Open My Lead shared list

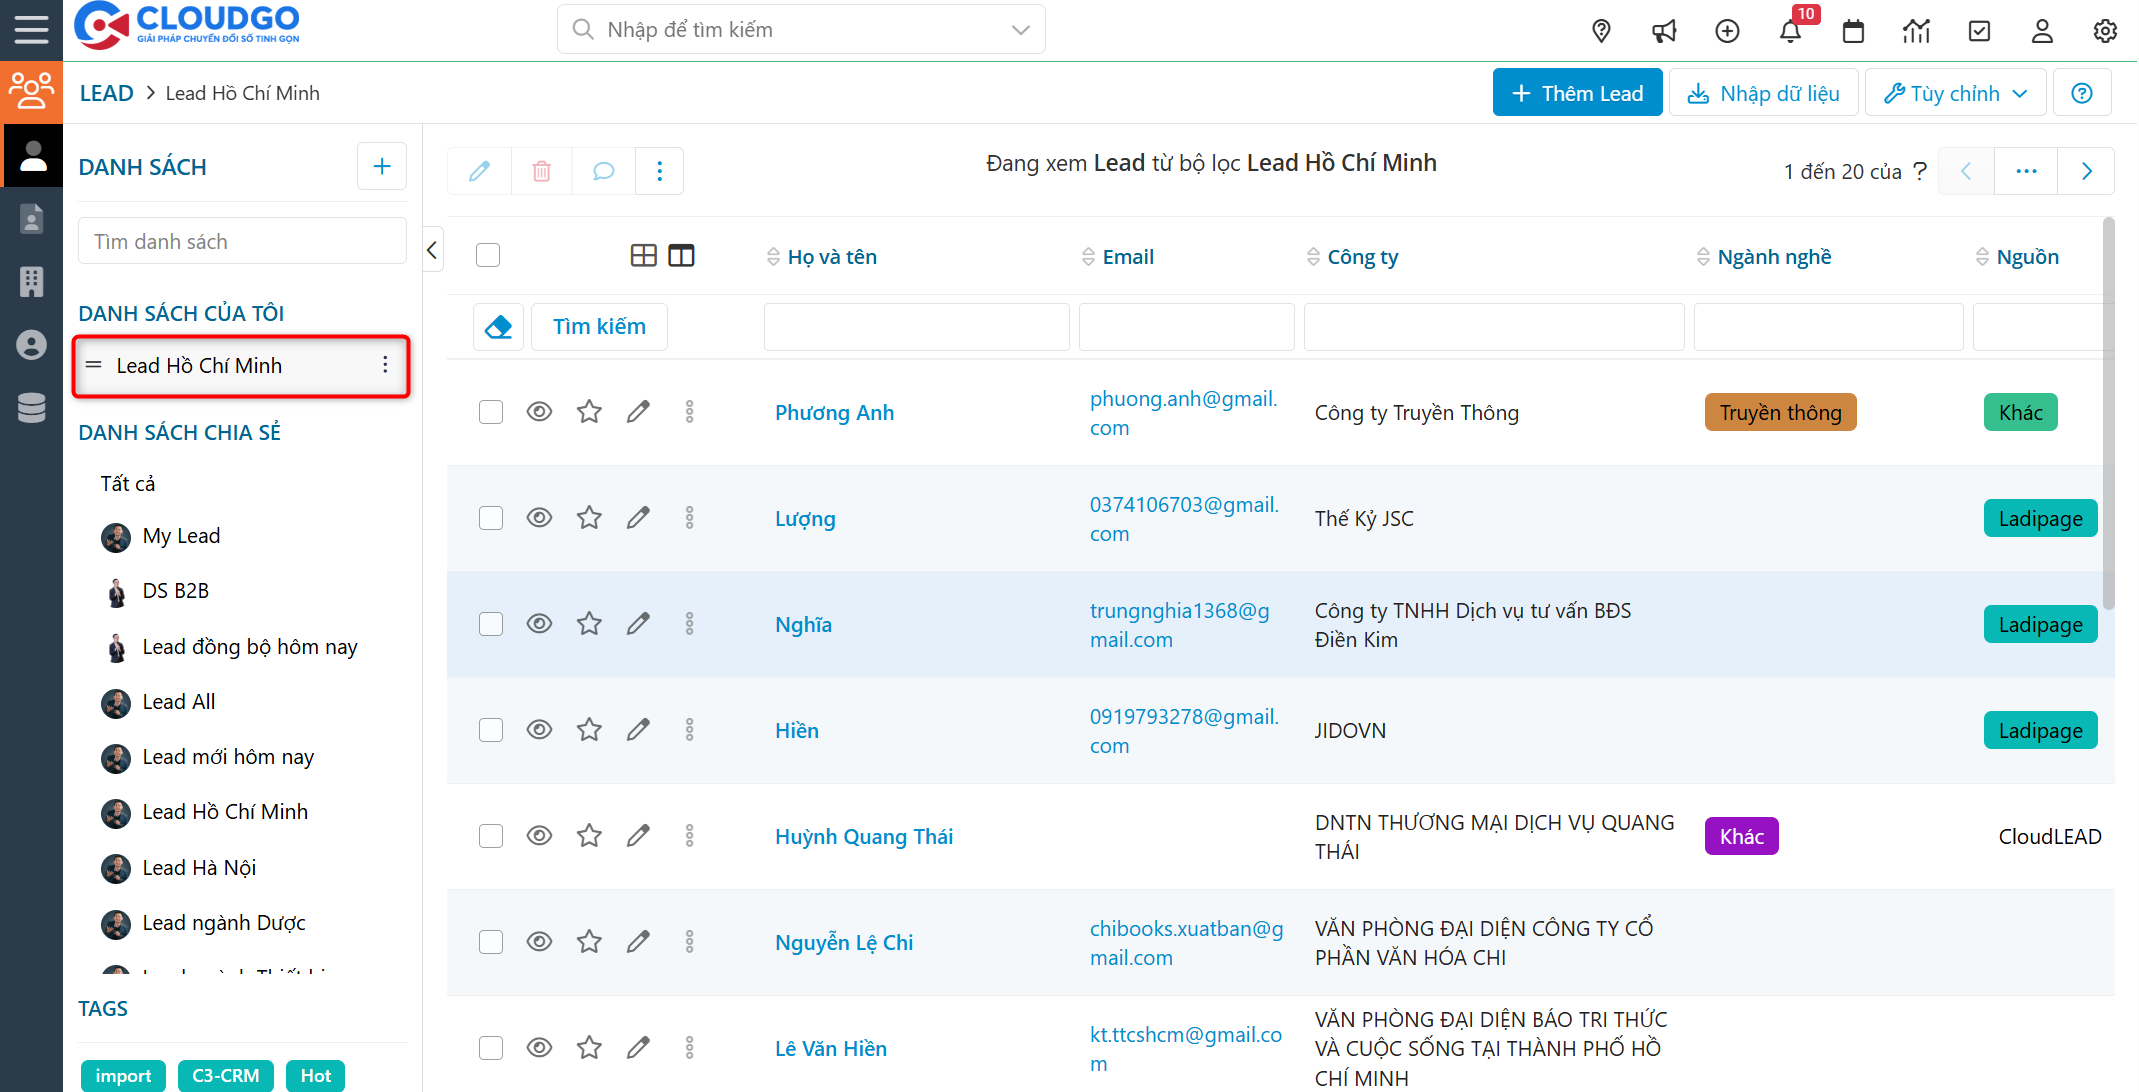181,536
